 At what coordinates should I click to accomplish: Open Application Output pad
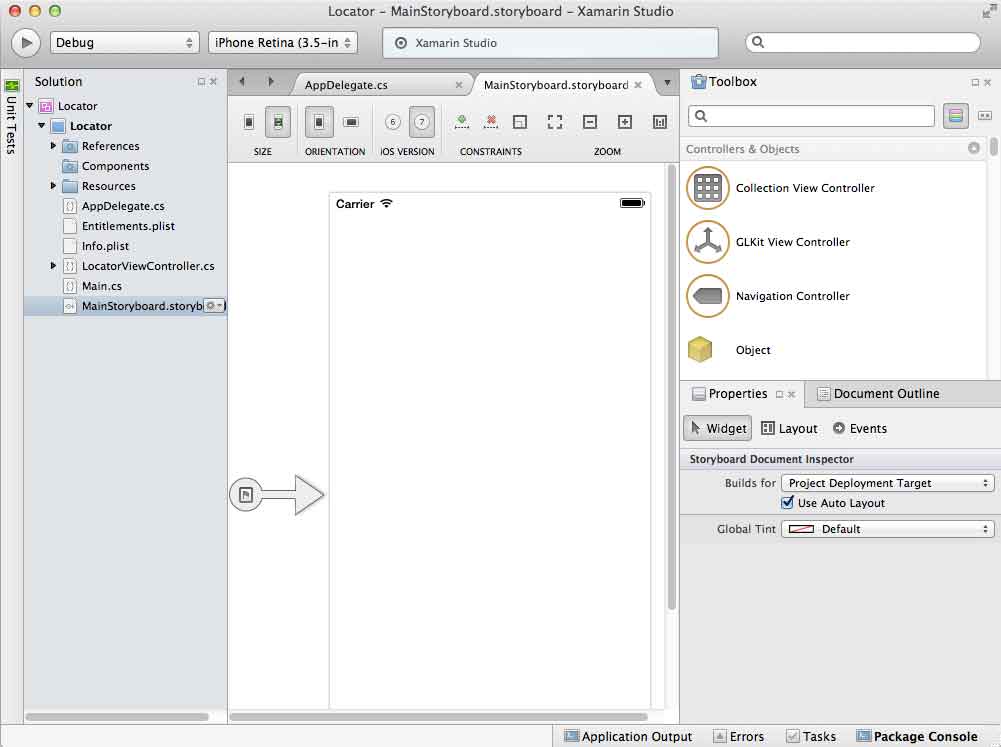coord(628,736)
